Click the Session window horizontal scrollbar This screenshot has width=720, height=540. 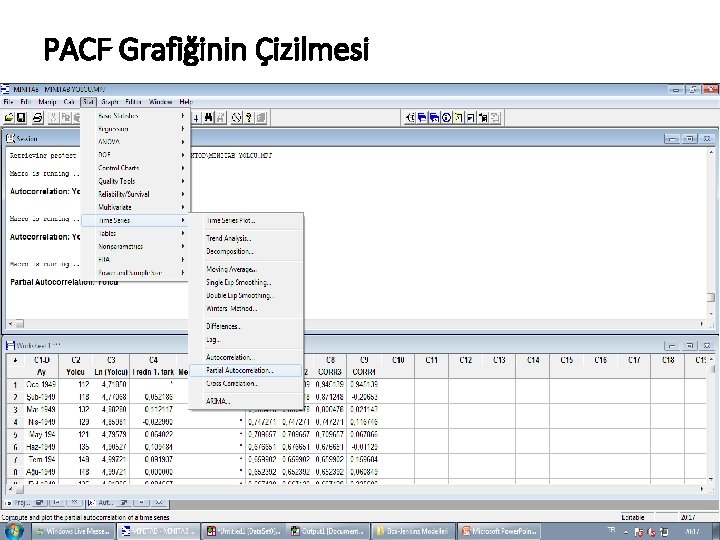[356, 324]
